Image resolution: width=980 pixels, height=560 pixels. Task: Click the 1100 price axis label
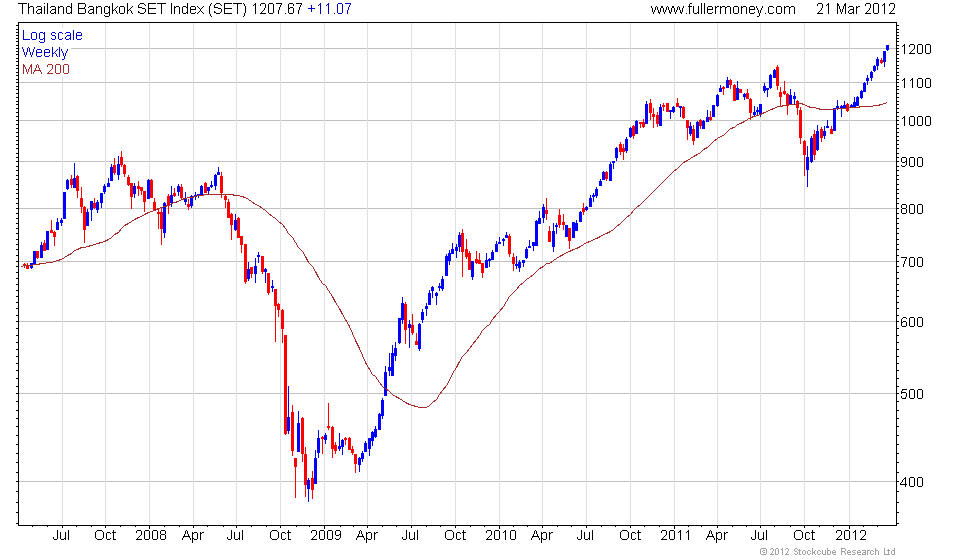tap(916, 83)
